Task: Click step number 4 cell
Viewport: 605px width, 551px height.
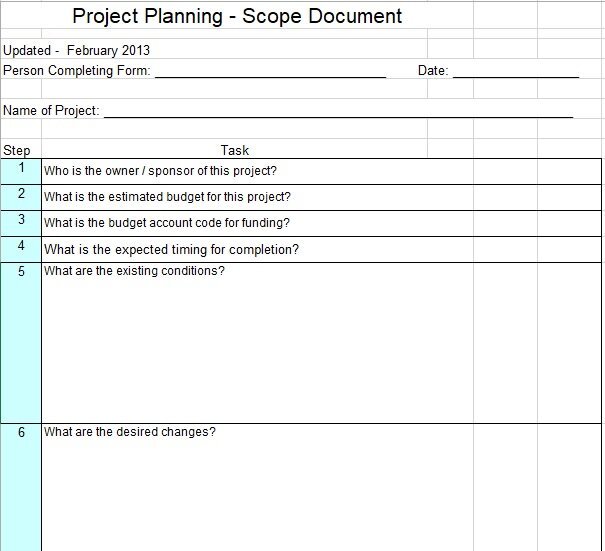Action: tap(21, 247)
